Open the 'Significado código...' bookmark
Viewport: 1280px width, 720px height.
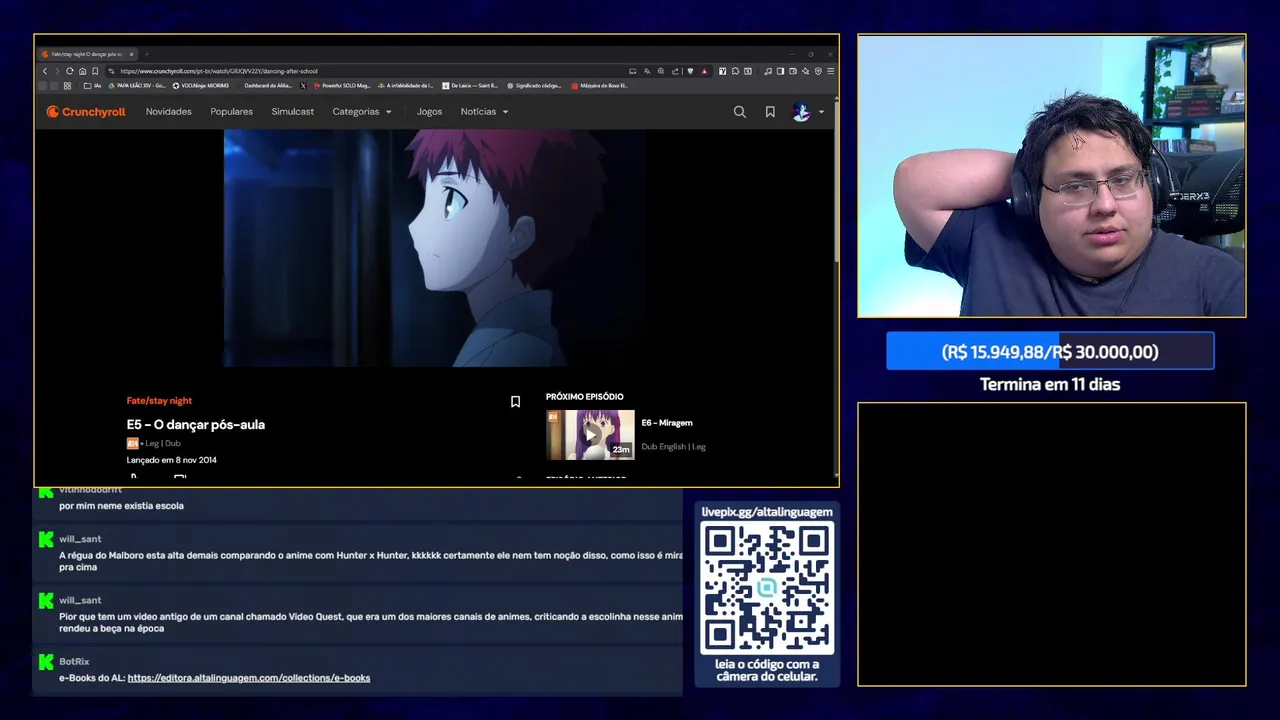[x=533, y=86]
